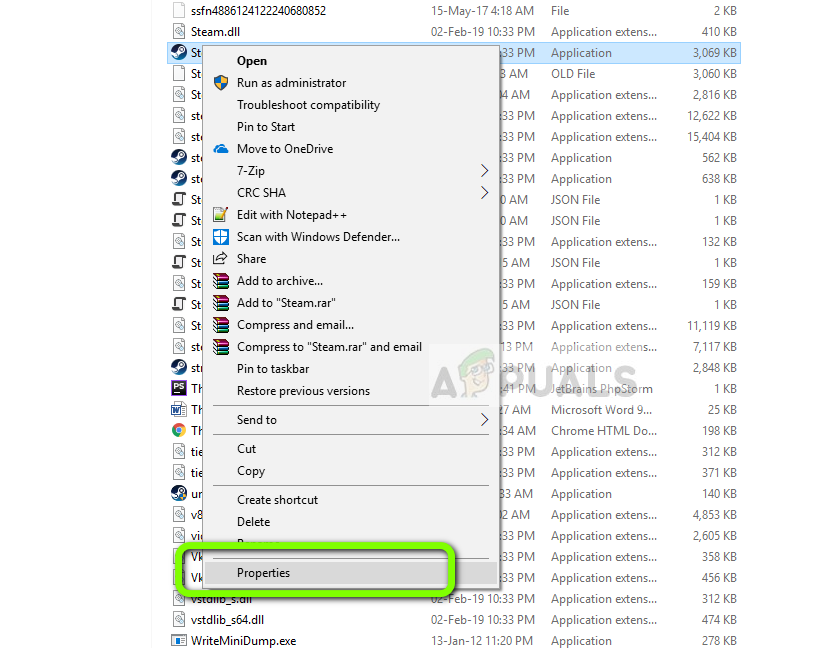Click the Chrome HTML document icon
This screenshot has height=648, width=821.
pyautogui.click(x=179, y=430)
